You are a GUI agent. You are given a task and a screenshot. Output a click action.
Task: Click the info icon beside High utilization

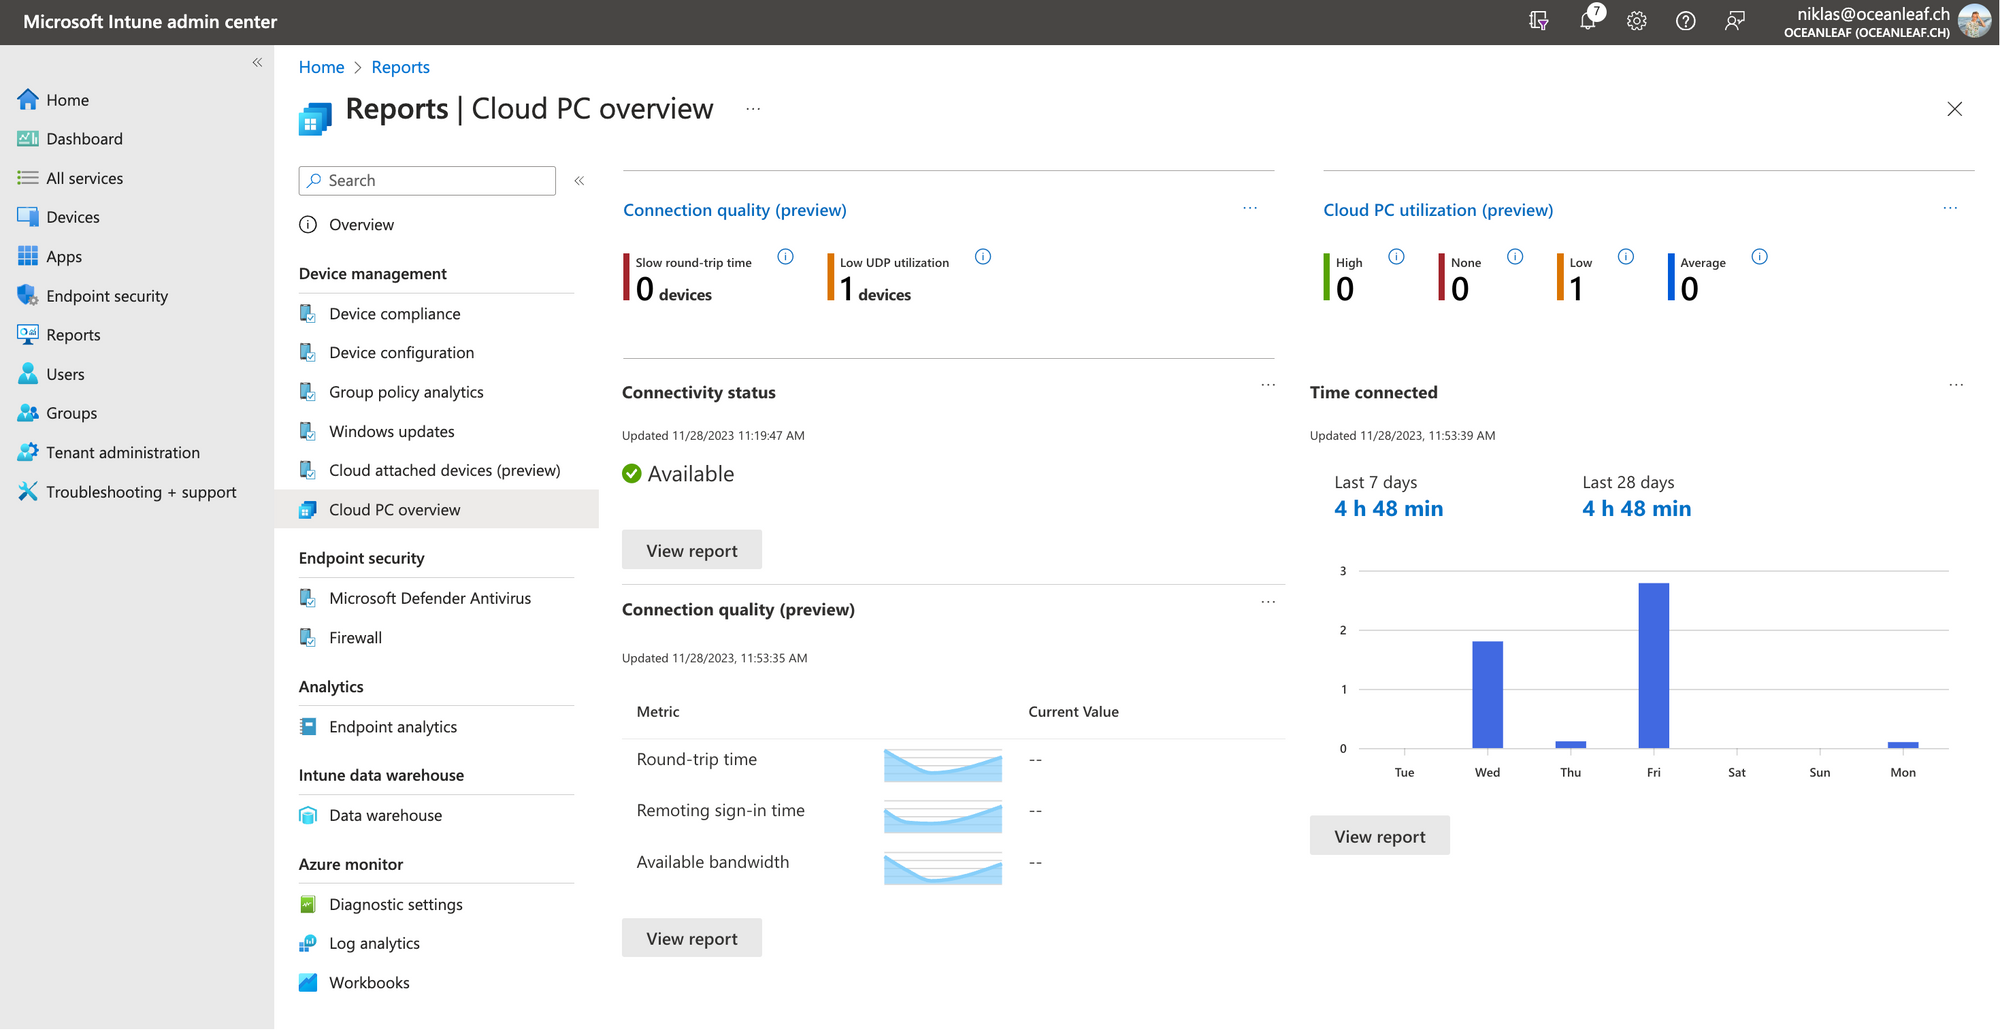pos(1397,257)
